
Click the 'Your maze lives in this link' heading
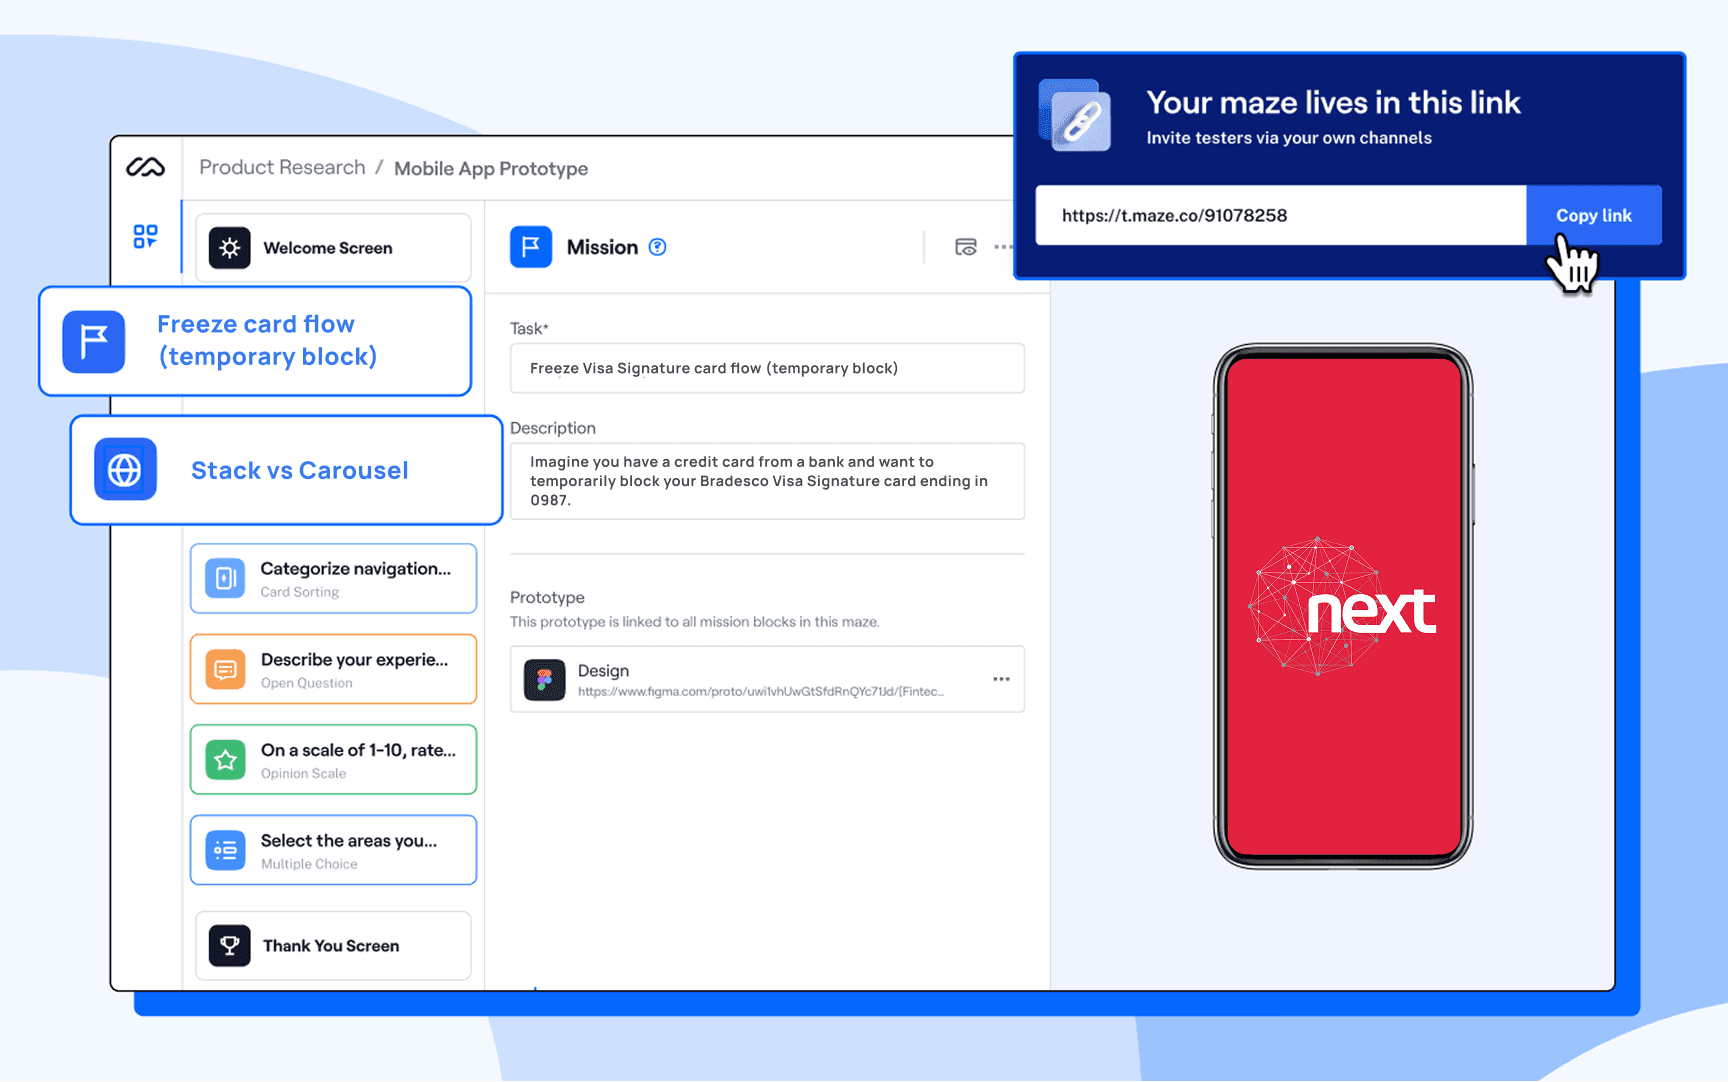tap(1333, 102)
